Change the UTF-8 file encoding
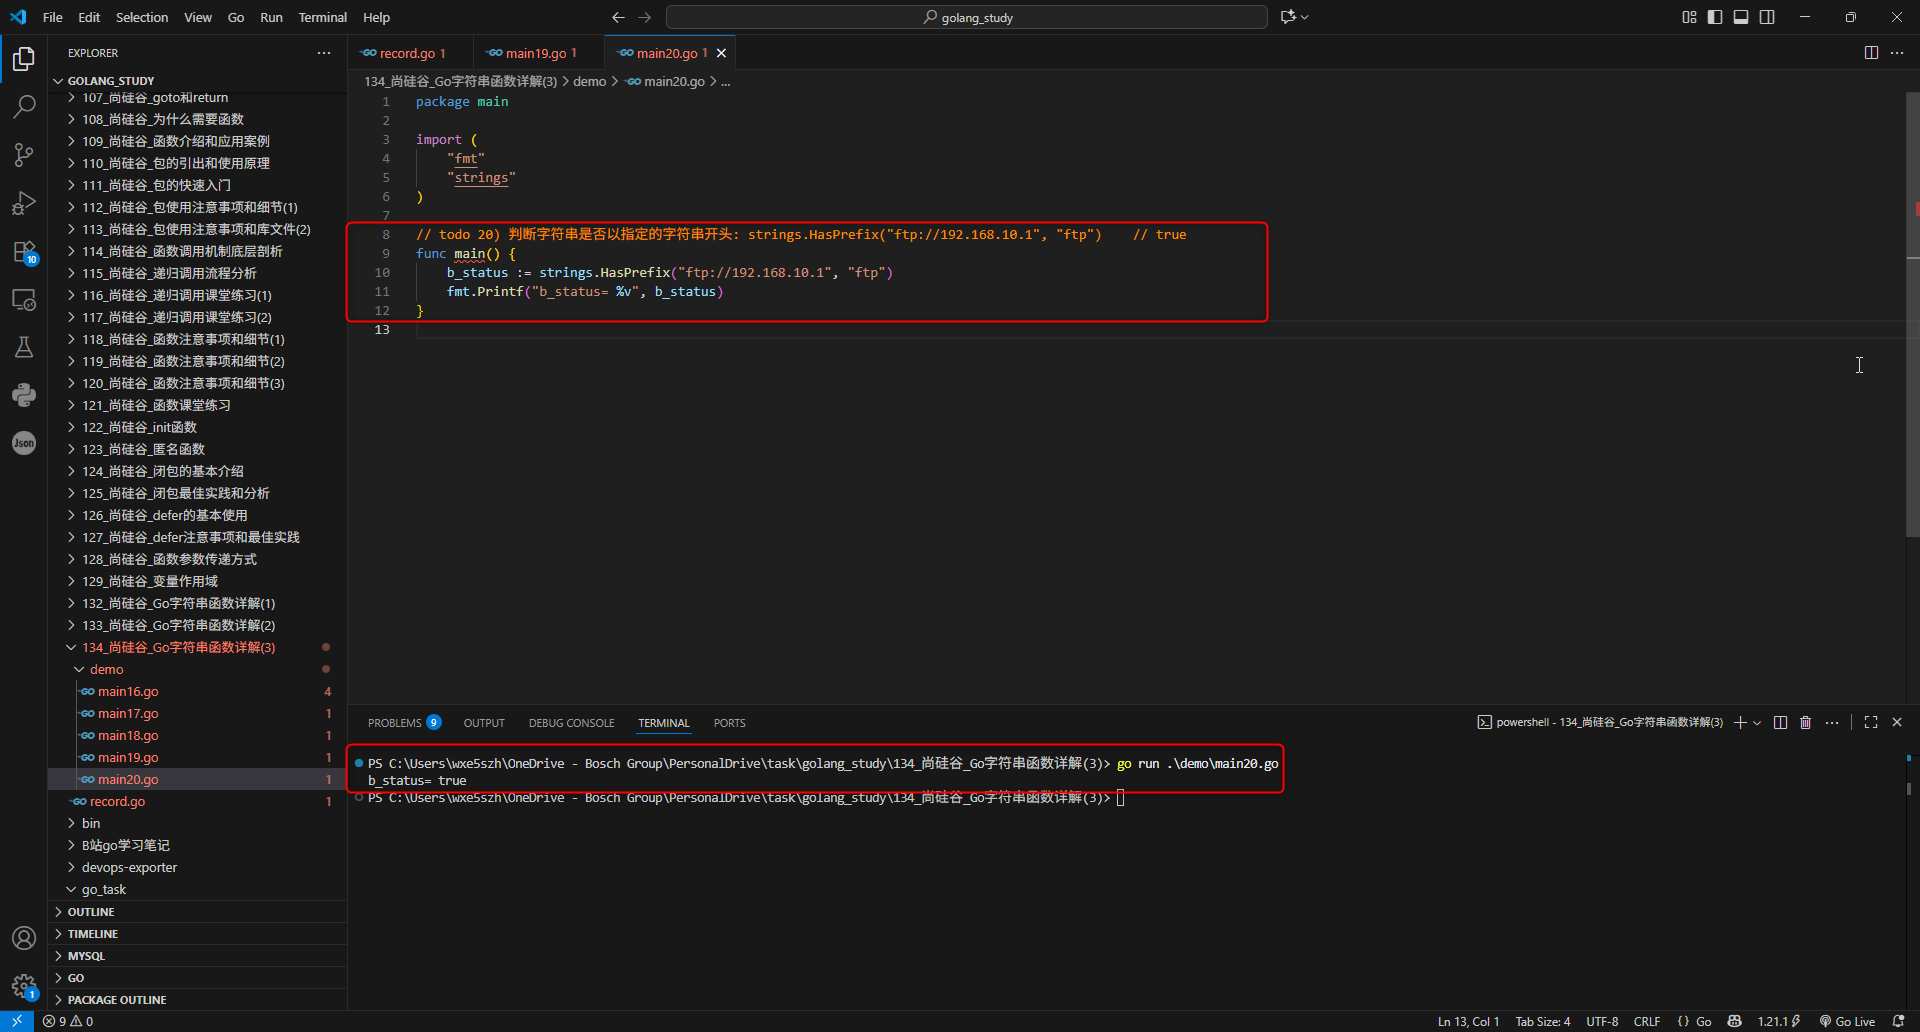The width and height of the screenshot is (1920, 1032). click(1602, 1021)
